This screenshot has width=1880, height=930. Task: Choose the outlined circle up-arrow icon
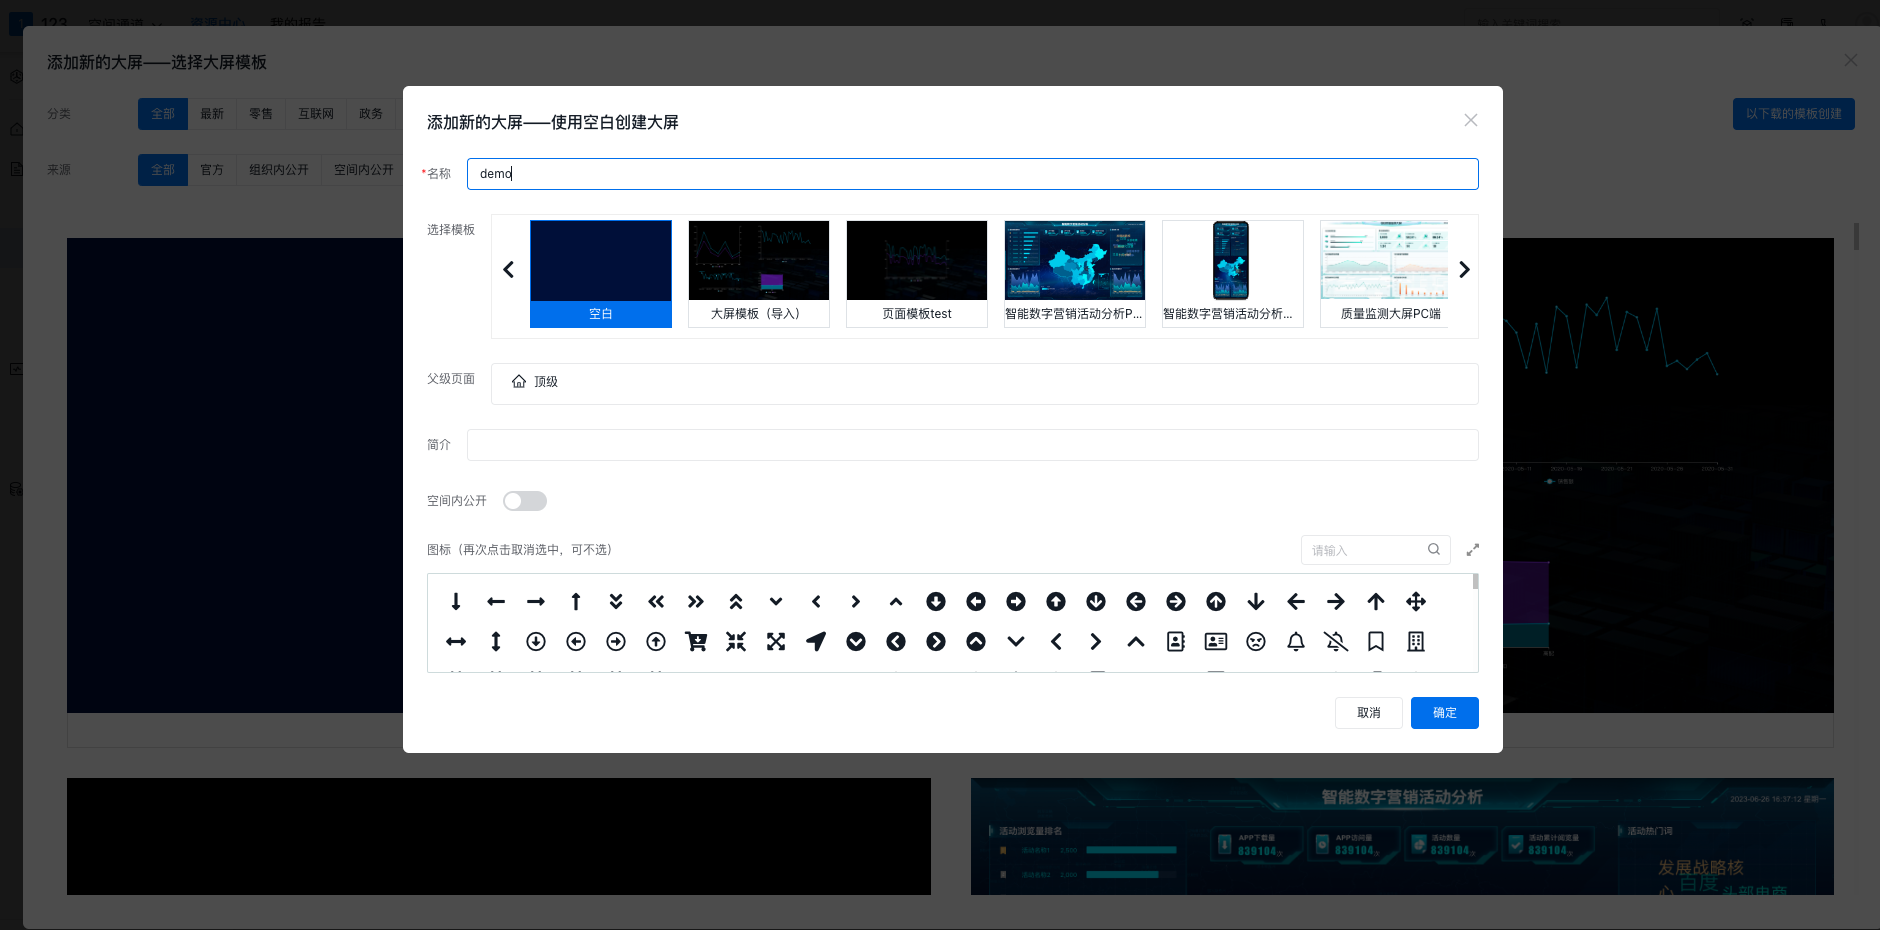[x=656, y=641]
